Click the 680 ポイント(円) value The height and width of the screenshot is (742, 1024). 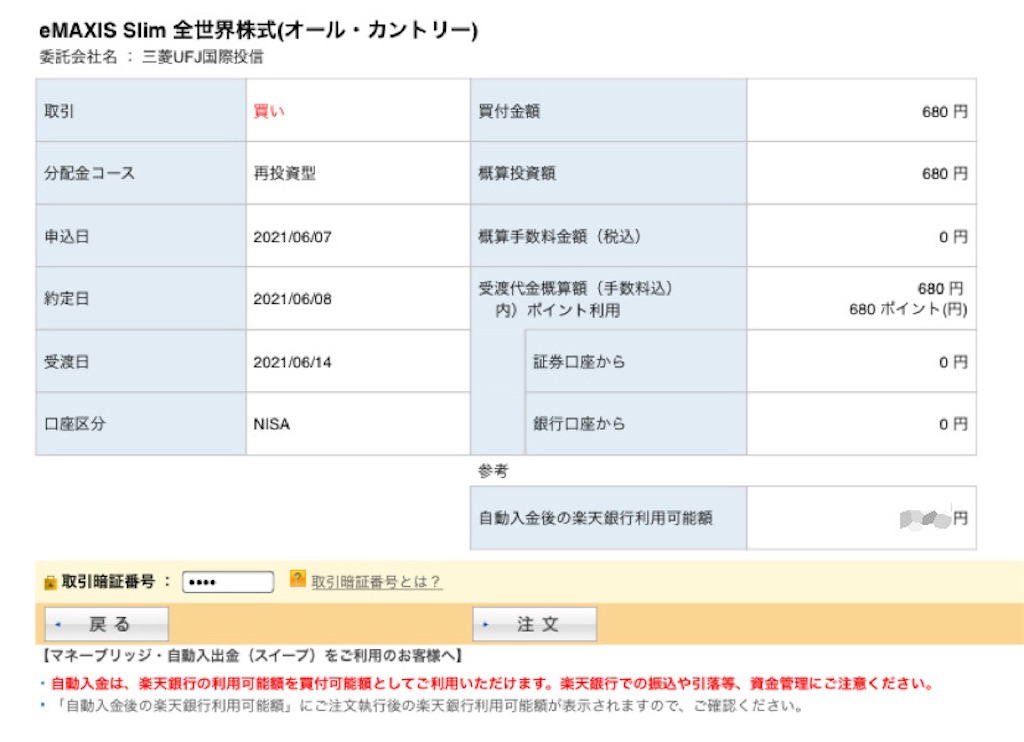[x=908, y=310]
